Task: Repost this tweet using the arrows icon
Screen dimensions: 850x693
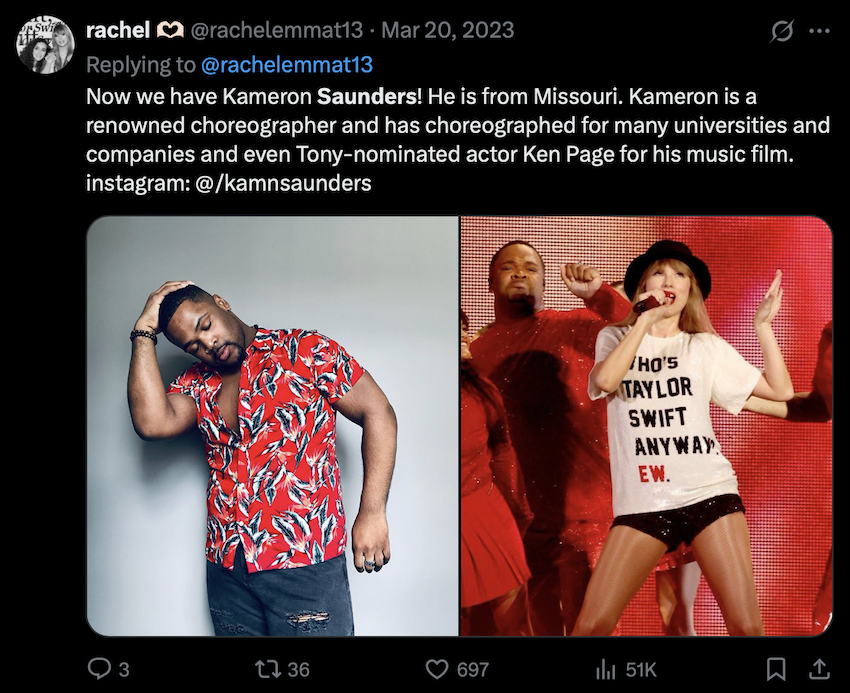Action: pyautogui.click(x=263, y=669)
